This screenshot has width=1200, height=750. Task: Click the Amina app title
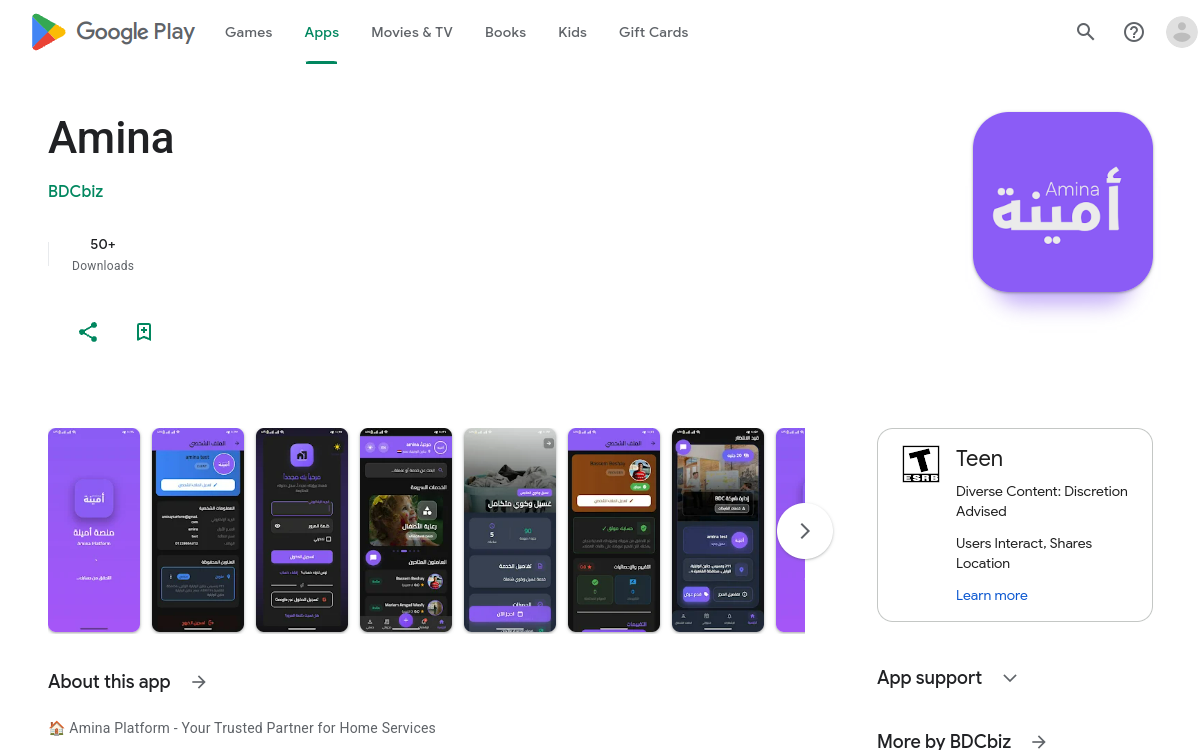point(111,138)
